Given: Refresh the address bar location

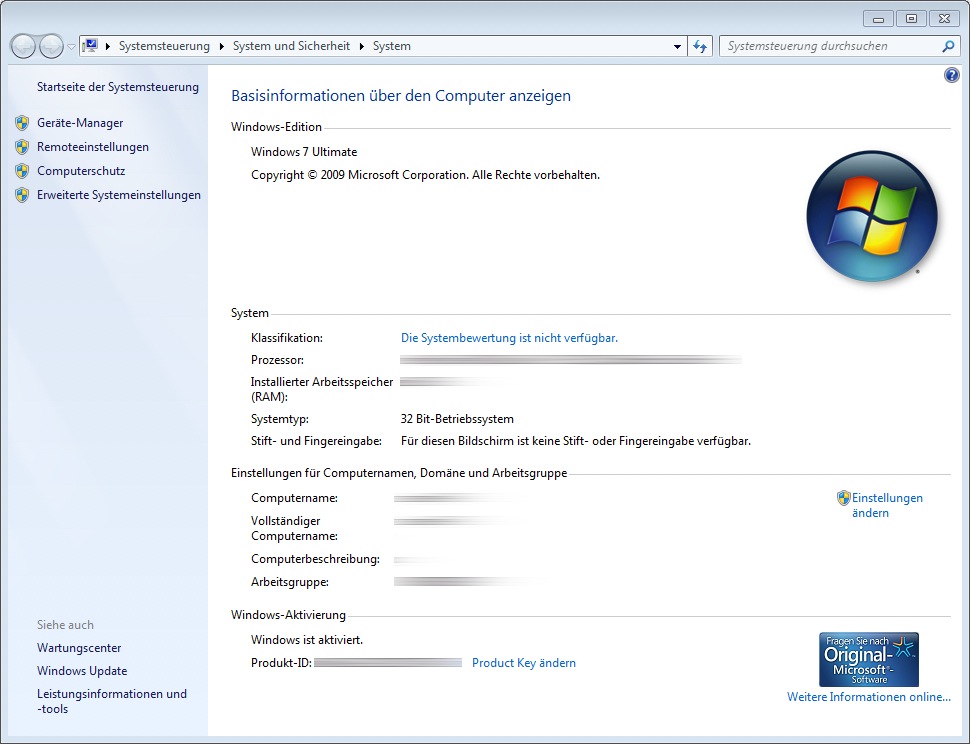Looking at the screenshot, I should click(x=700, y=46).
